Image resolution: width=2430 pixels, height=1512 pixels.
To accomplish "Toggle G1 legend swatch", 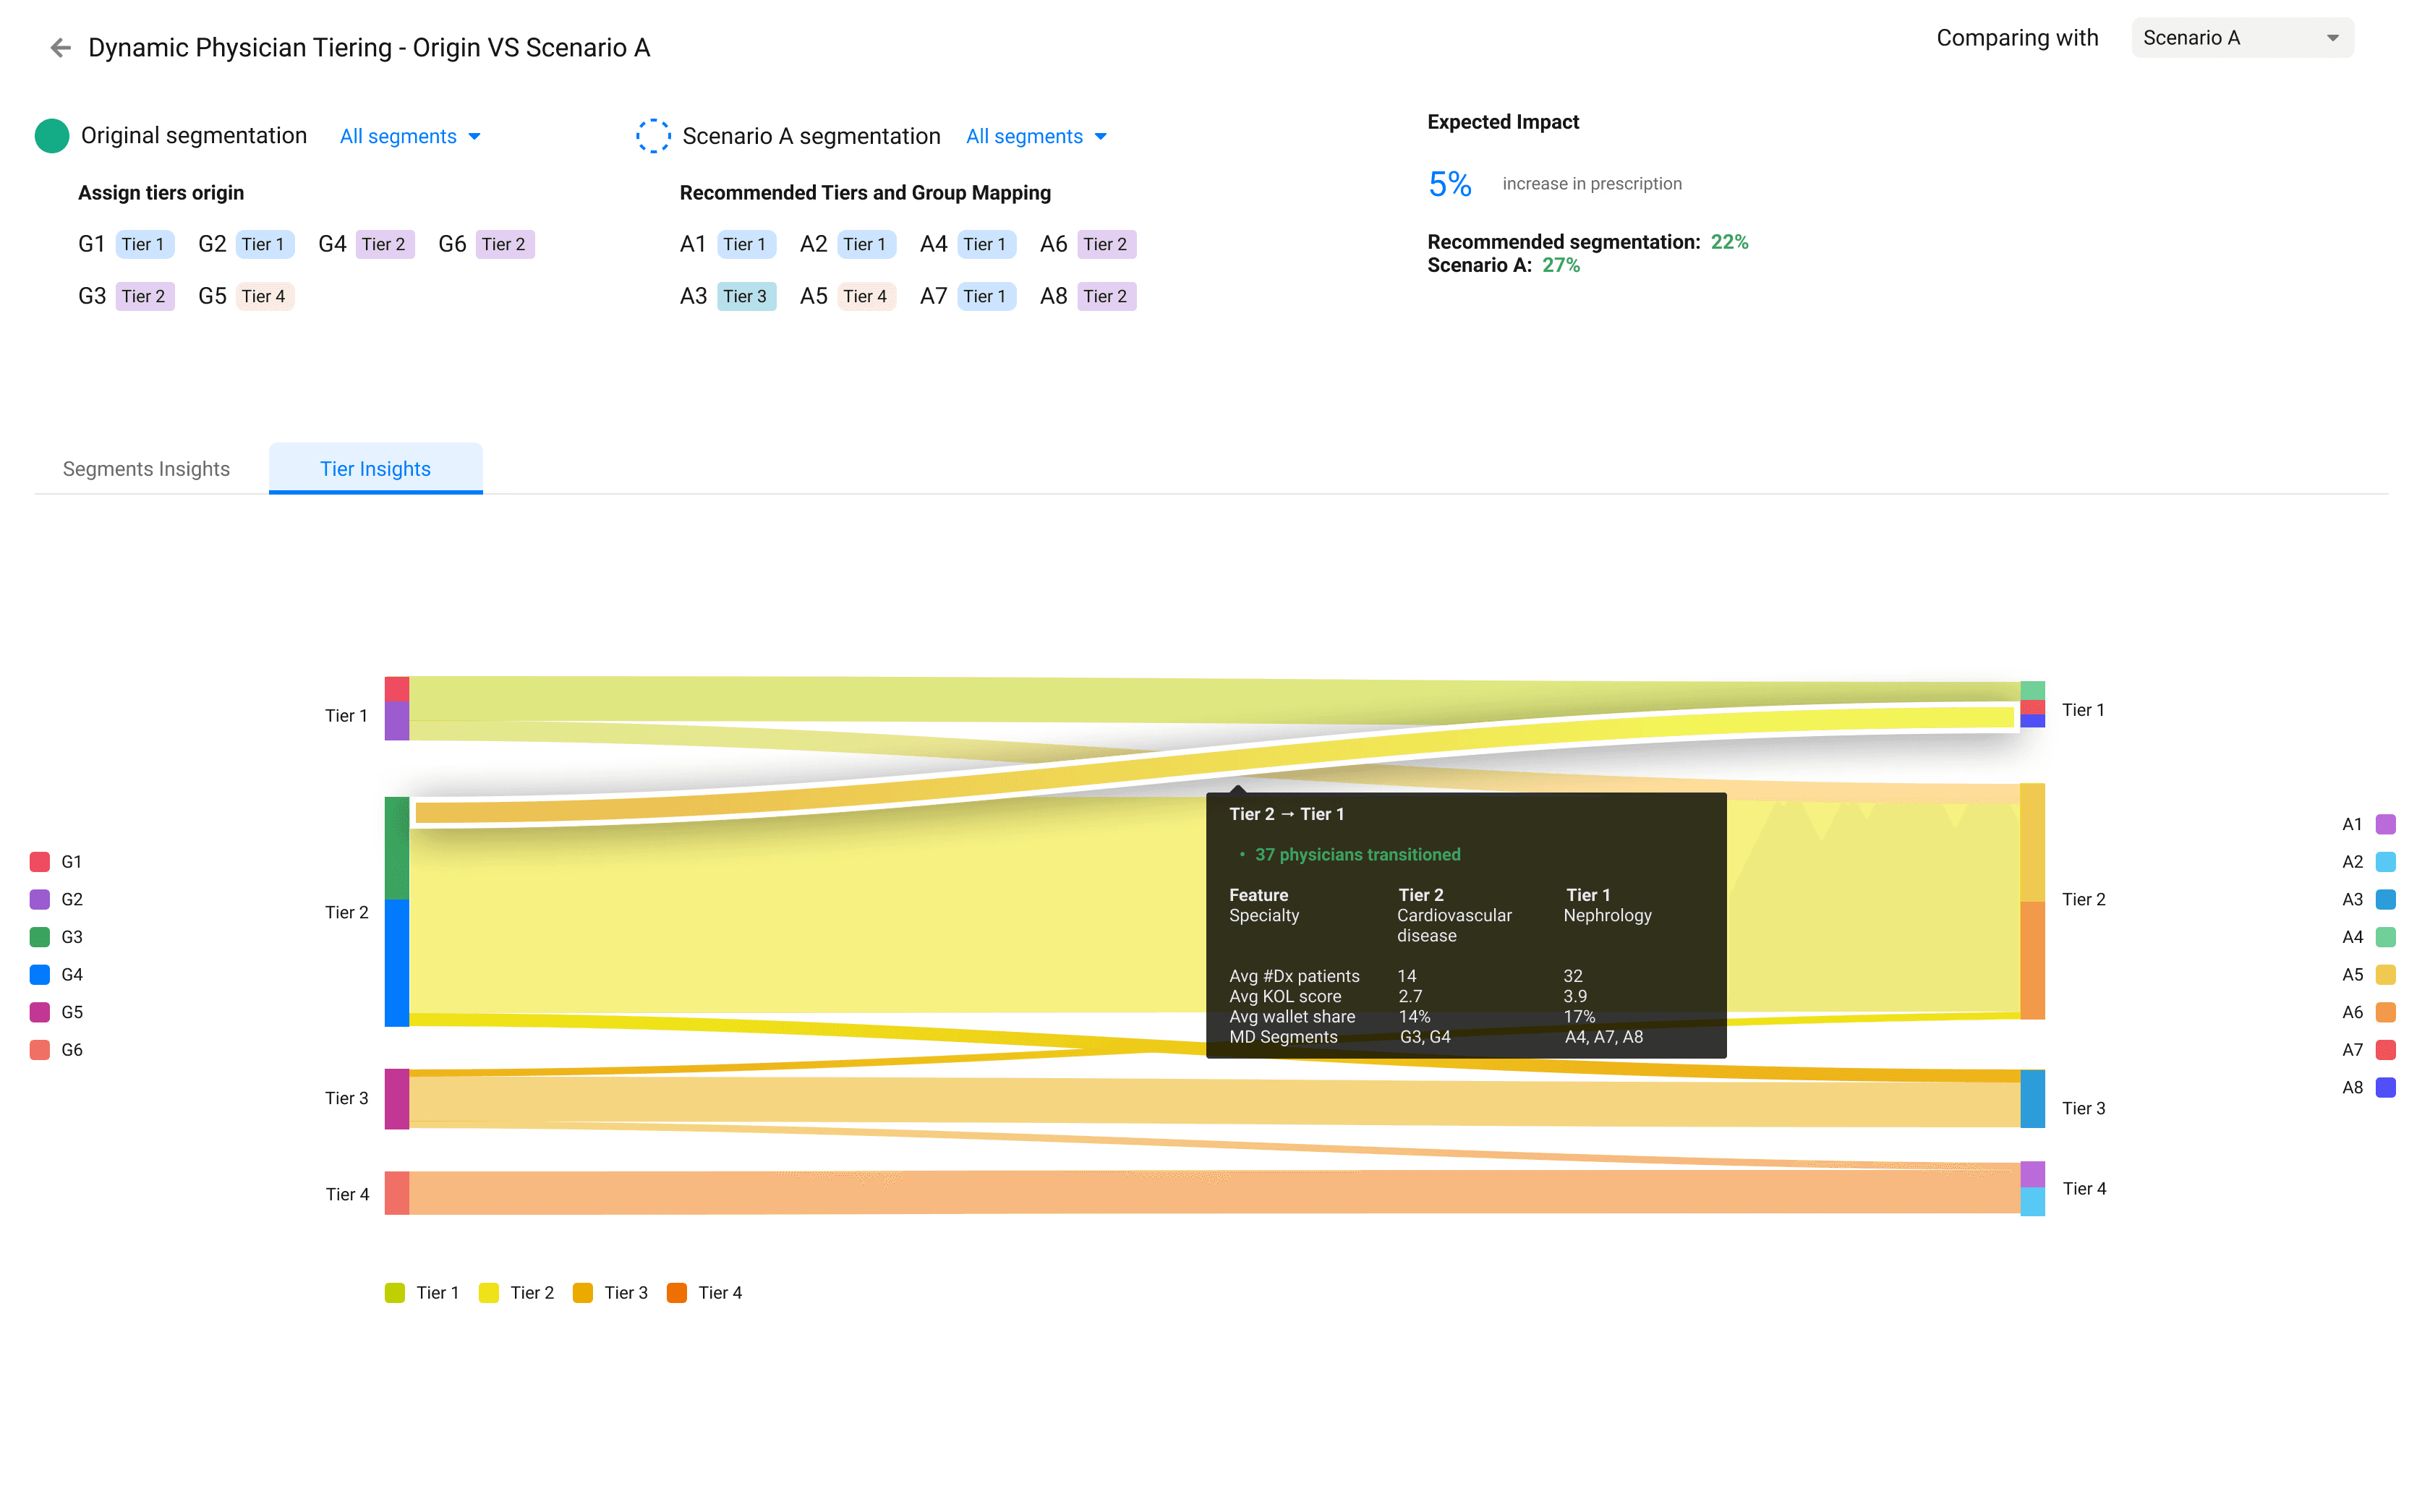I will (x=40, y=862).
